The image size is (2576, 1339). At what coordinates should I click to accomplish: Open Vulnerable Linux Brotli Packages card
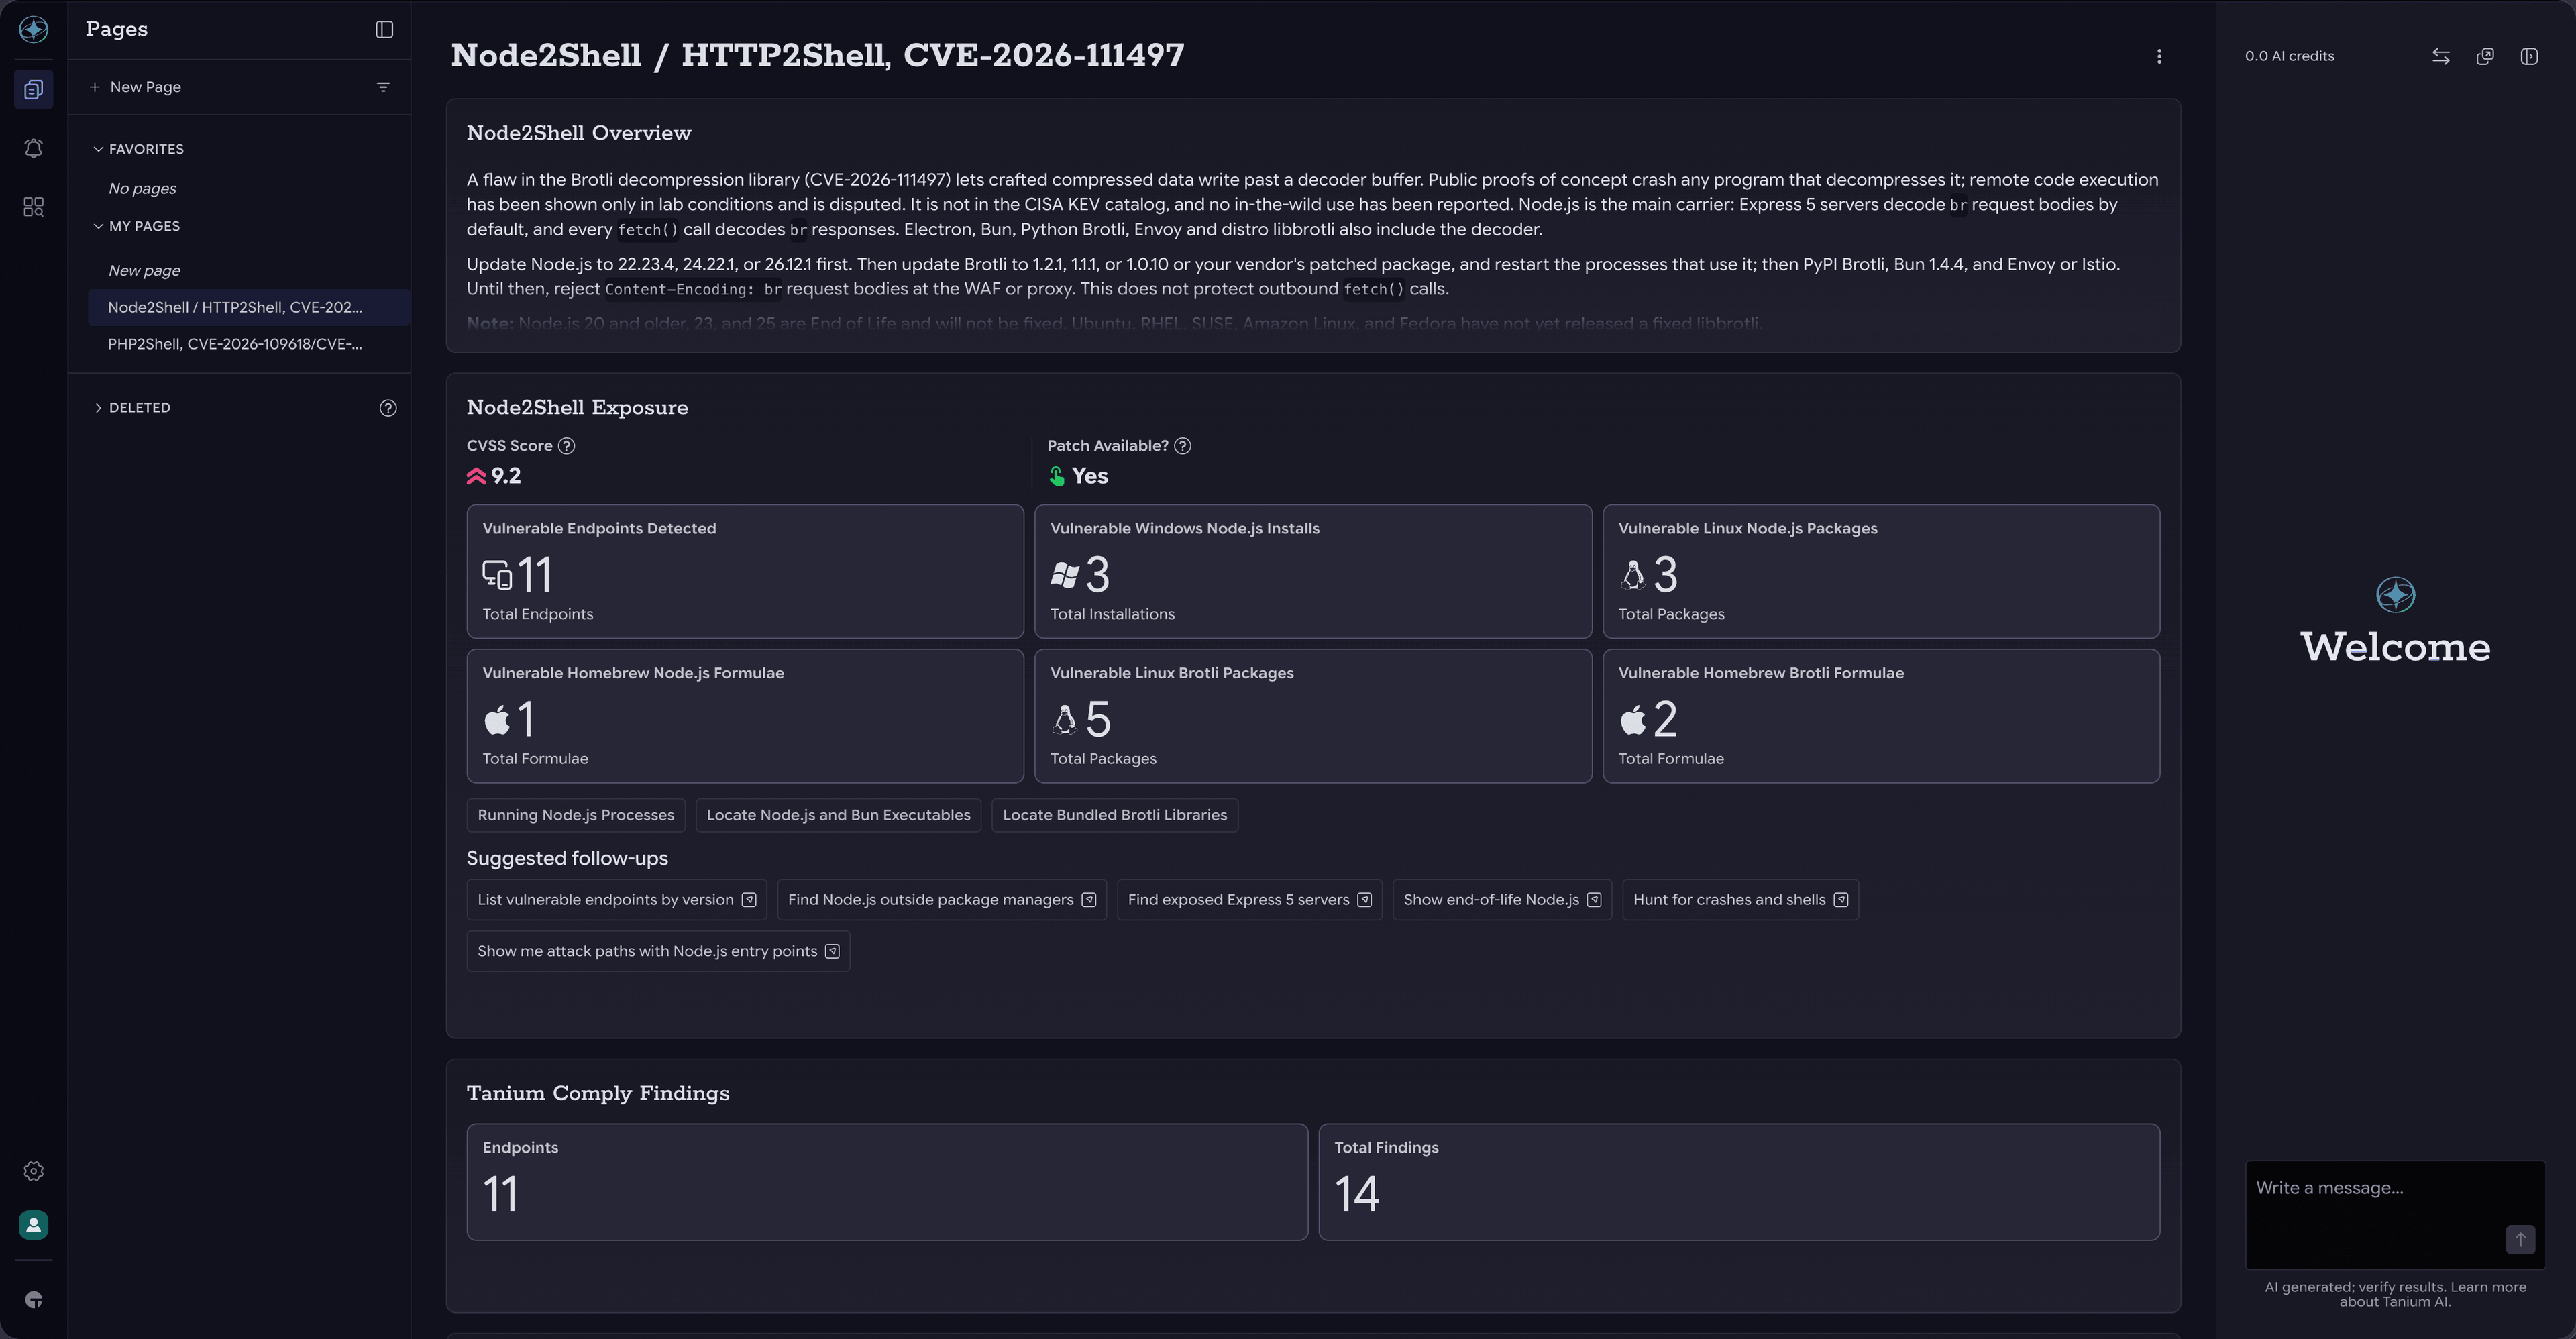(x=1313, y=716)
